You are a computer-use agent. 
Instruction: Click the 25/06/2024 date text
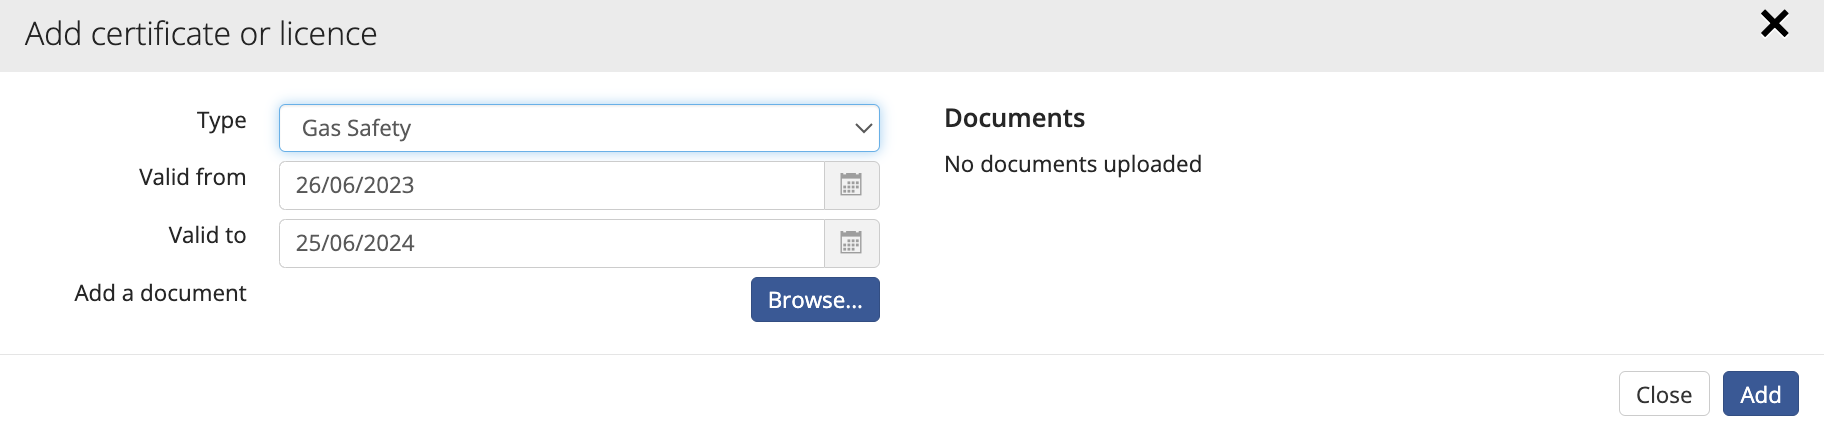point(355,243)
